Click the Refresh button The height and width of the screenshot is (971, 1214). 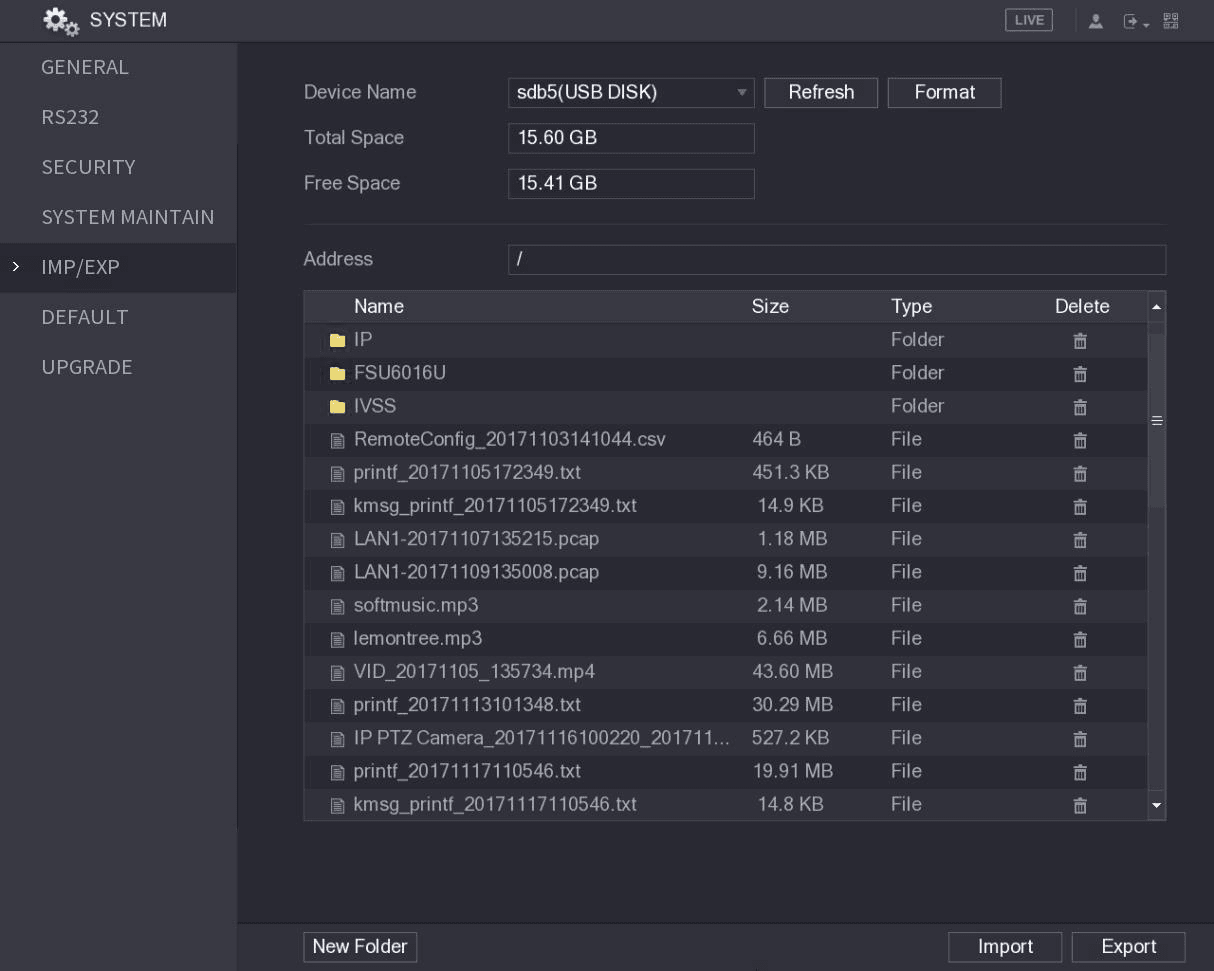click(x=821, y=93)
